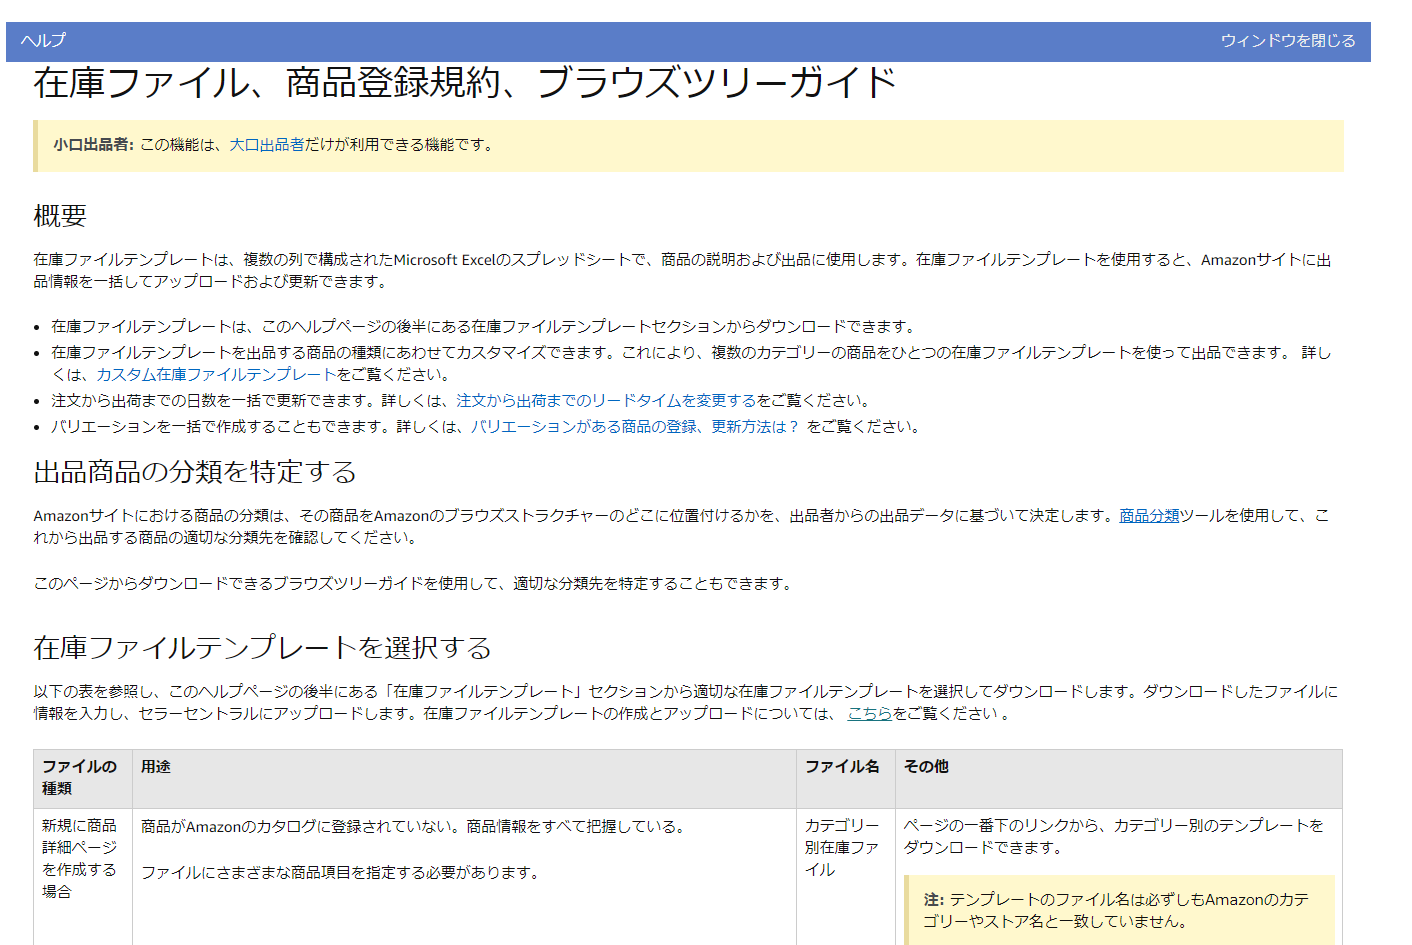Select the 出品商品の分類を特定する heading
Screen dimensions: 1412x945
point(195,472)
